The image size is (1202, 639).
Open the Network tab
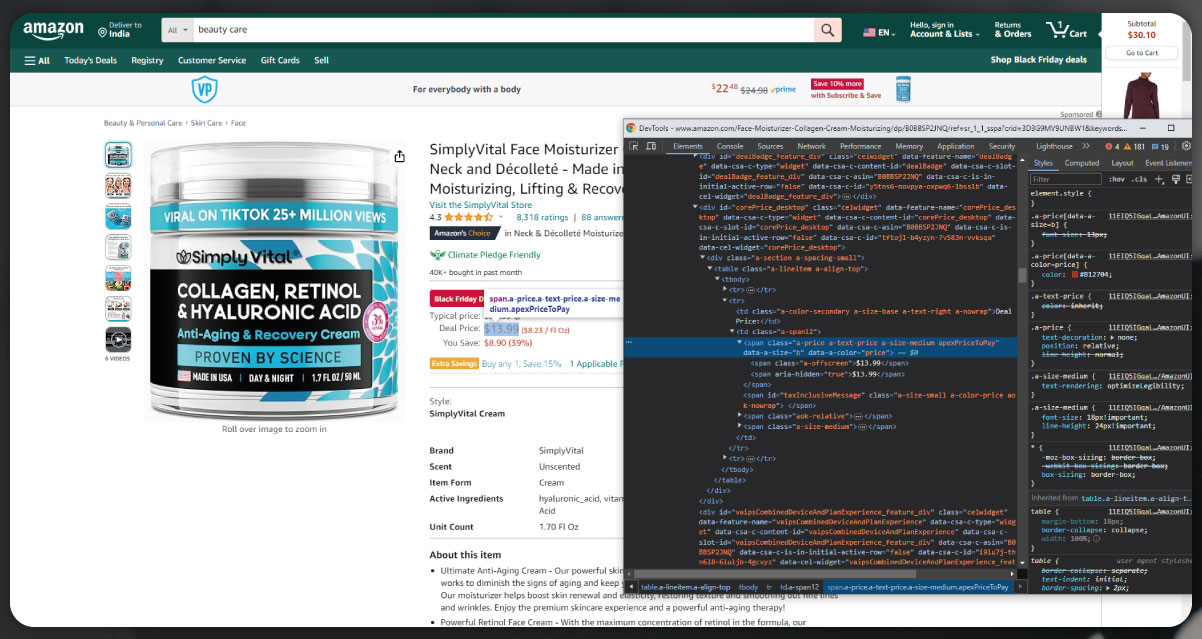click(x=811, y=146)
